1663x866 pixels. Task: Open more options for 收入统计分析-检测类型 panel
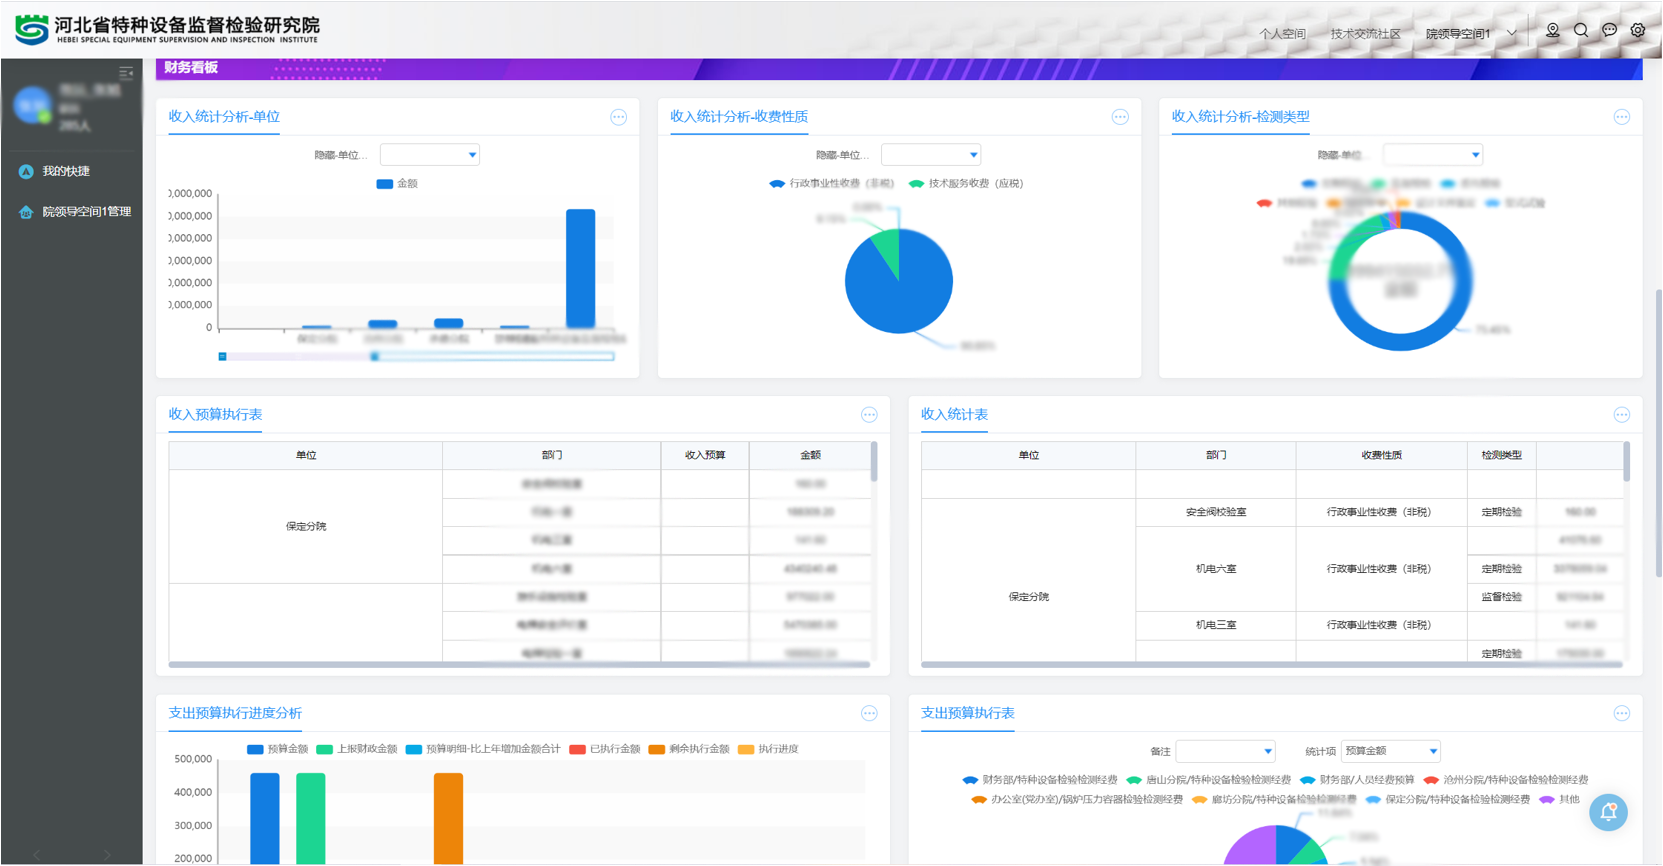pos(1622,117)
